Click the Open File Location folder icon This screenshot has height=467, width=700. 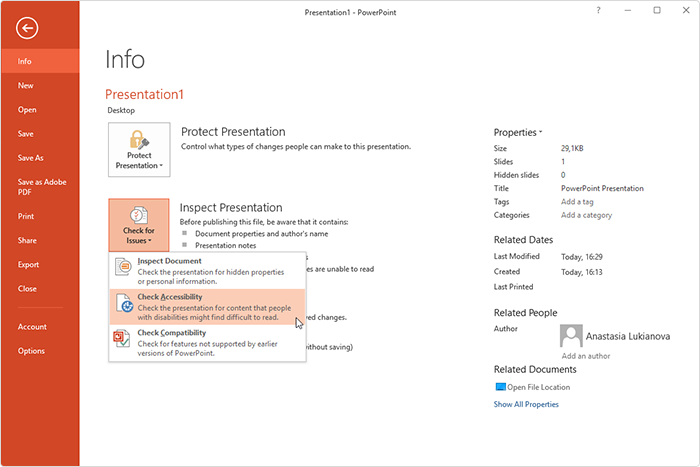(x=500, y=387)
